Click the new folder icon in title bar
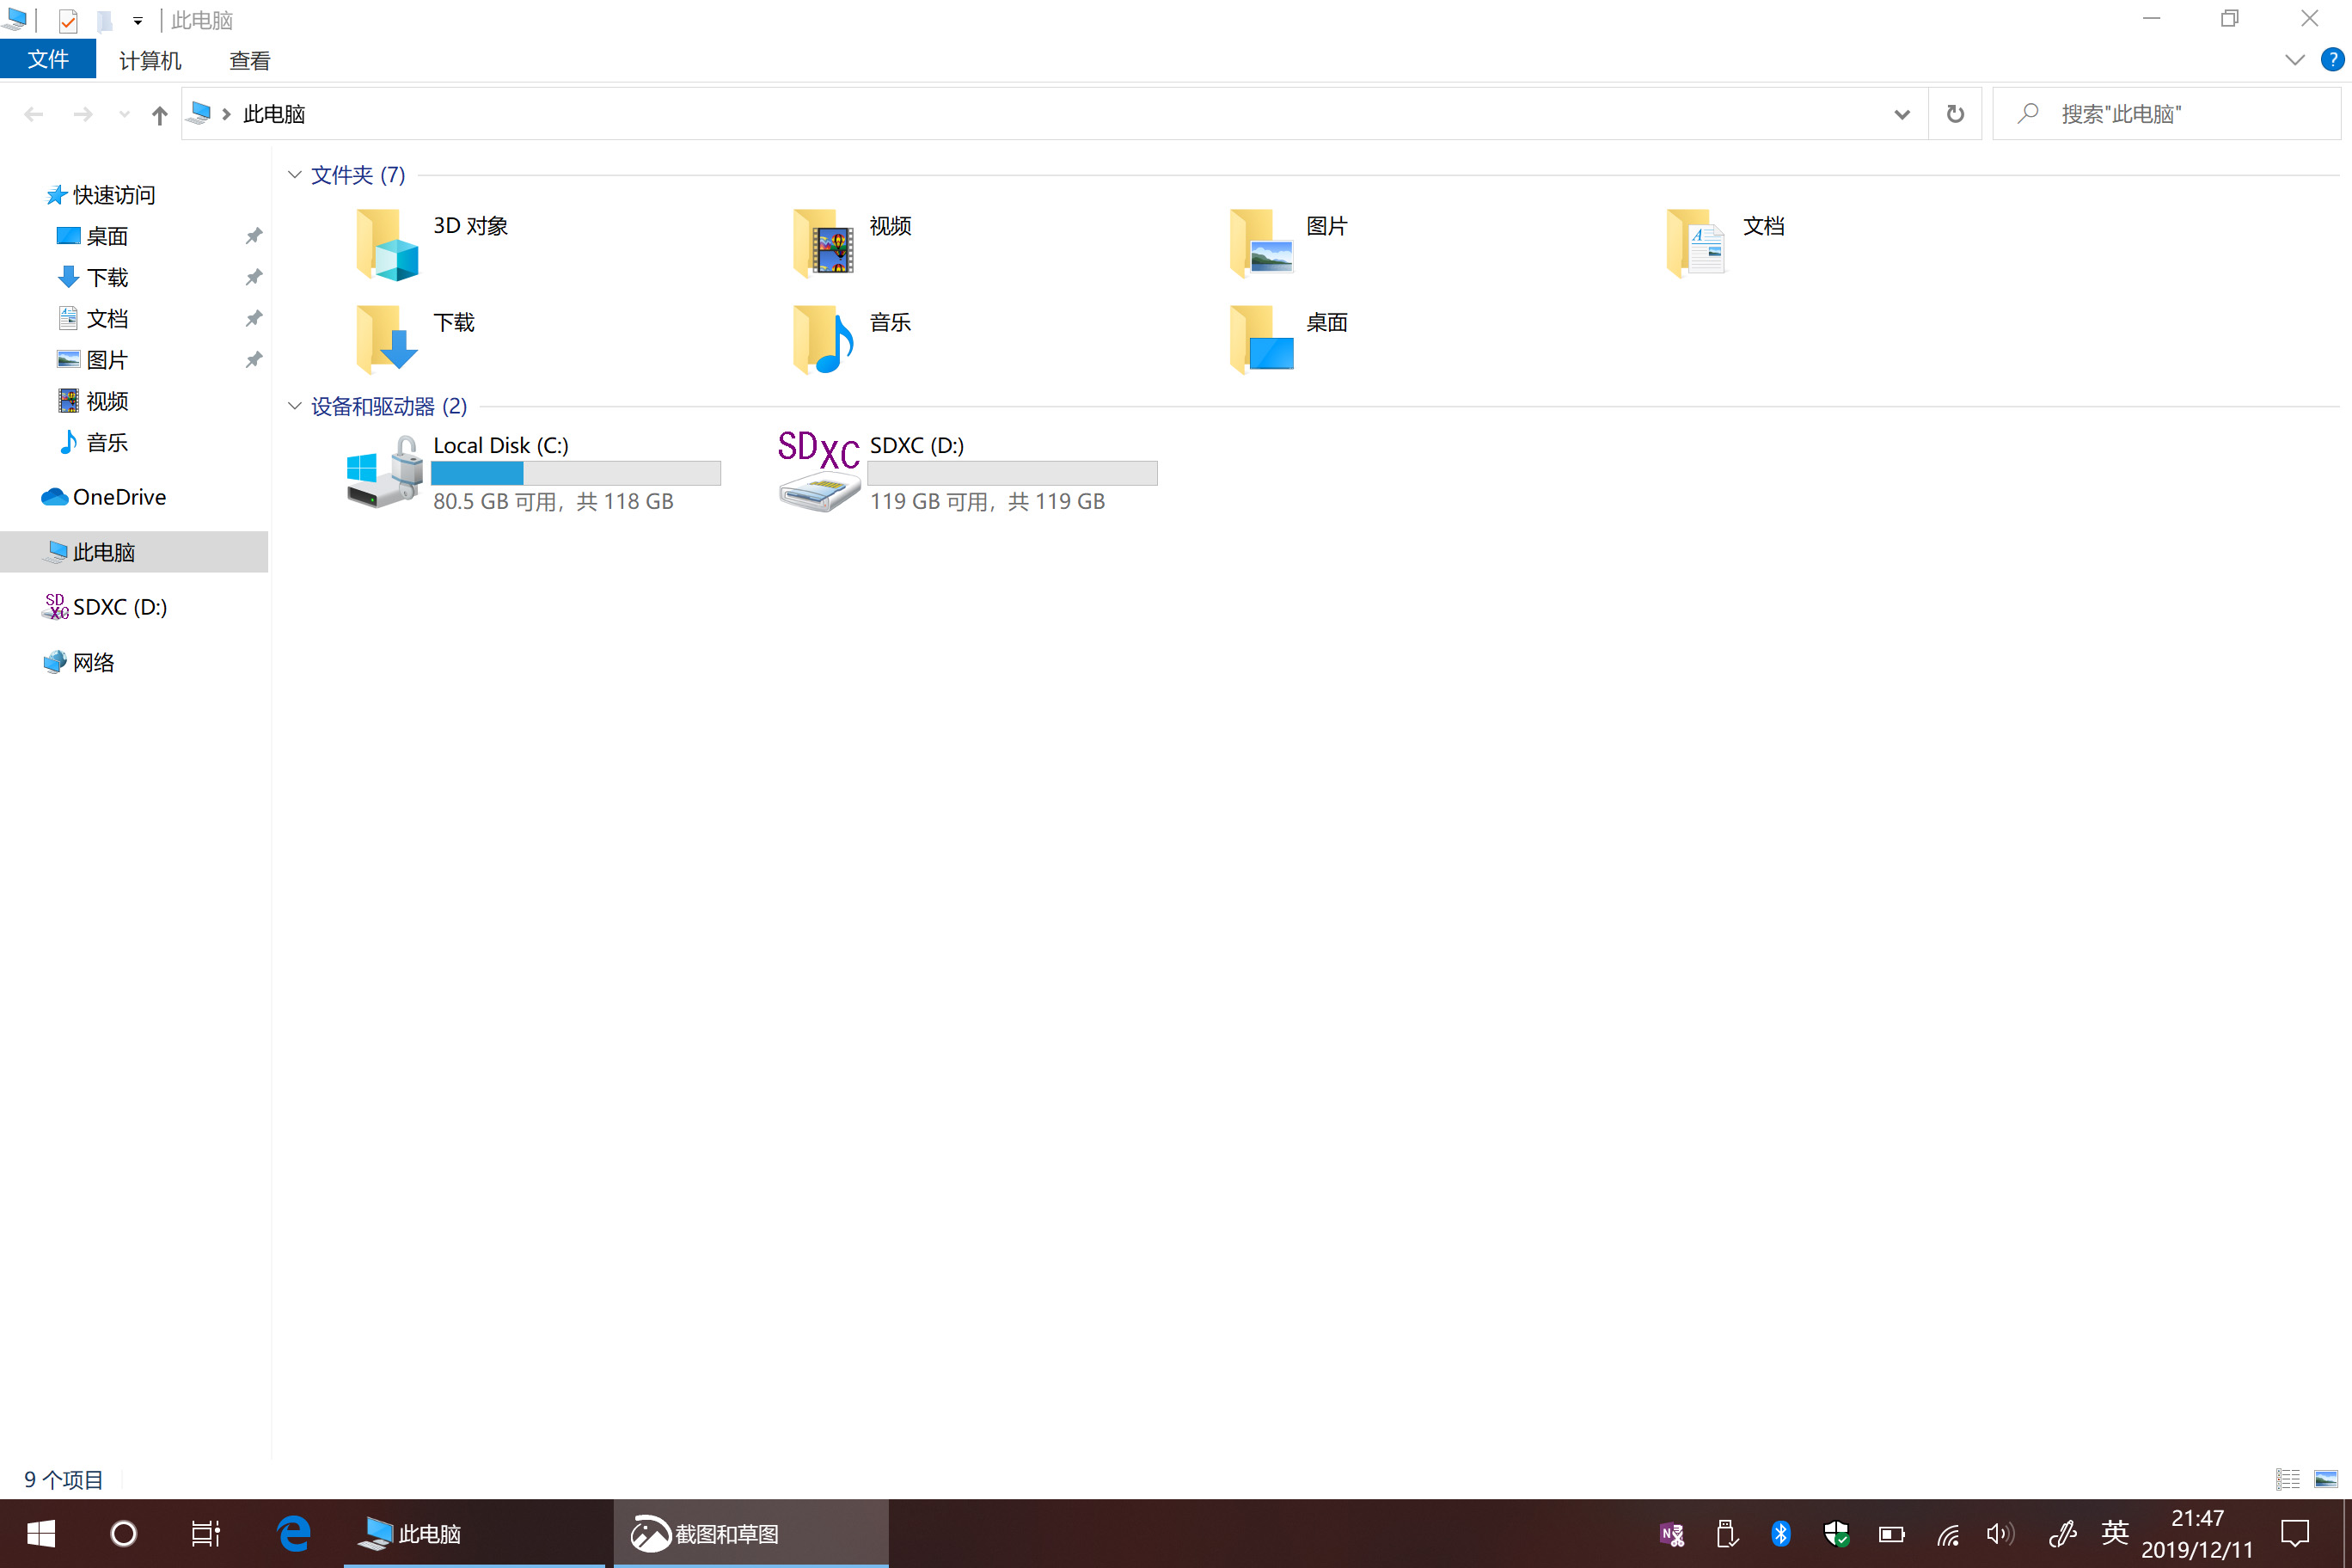 104,20
